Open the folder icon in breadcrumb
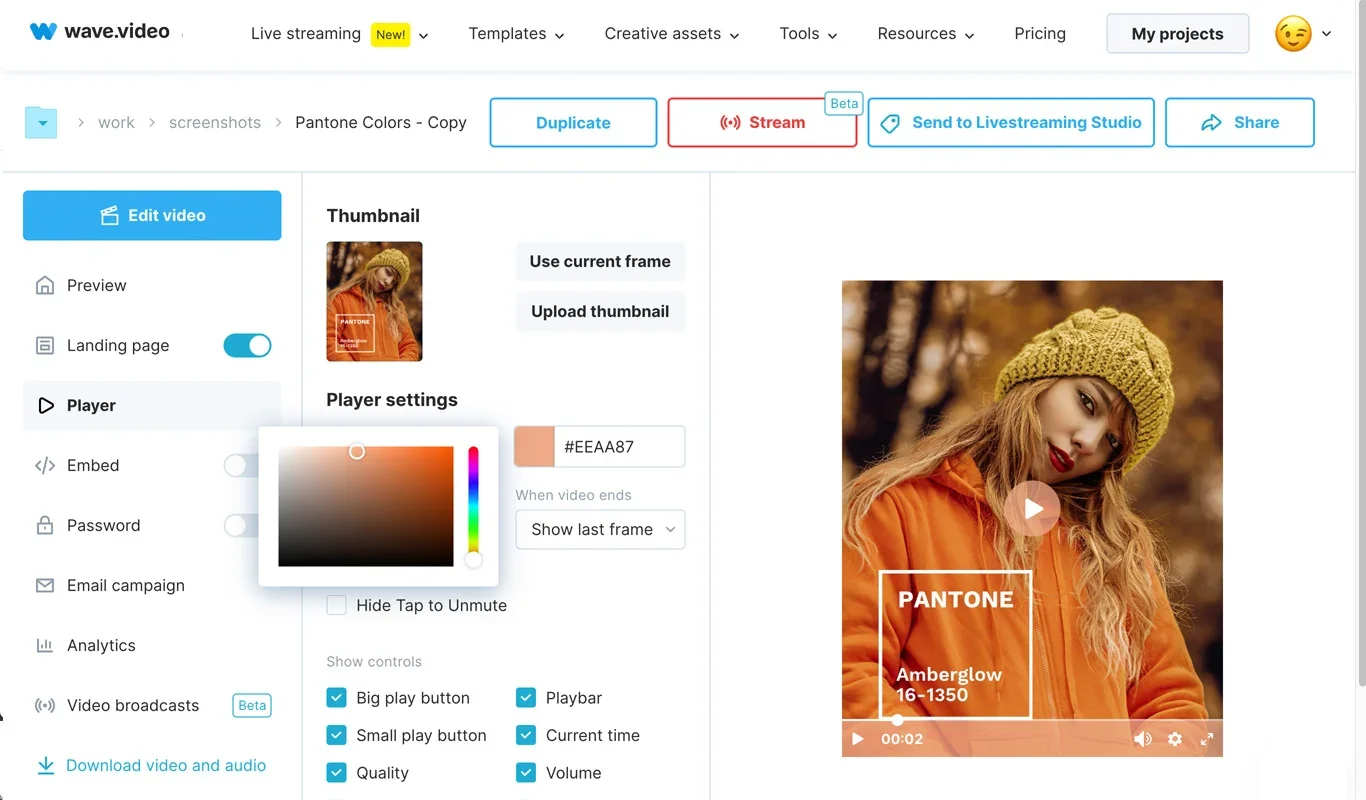 coord(41,123)
